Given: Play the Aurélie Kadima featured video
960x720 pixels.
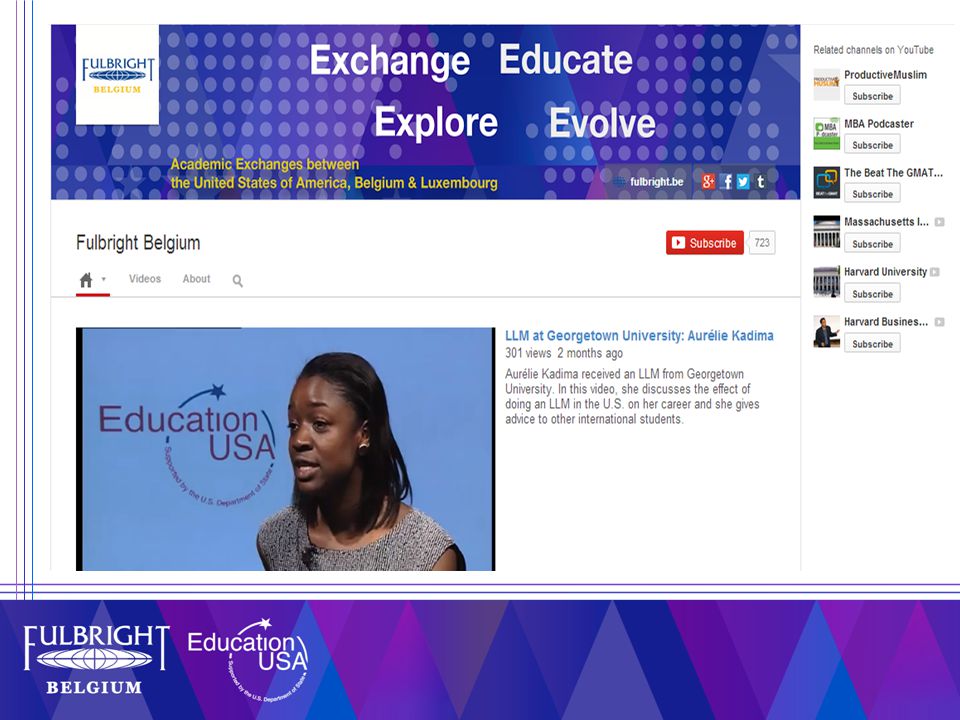Looking at the screenshot, I should click(285, 449).
